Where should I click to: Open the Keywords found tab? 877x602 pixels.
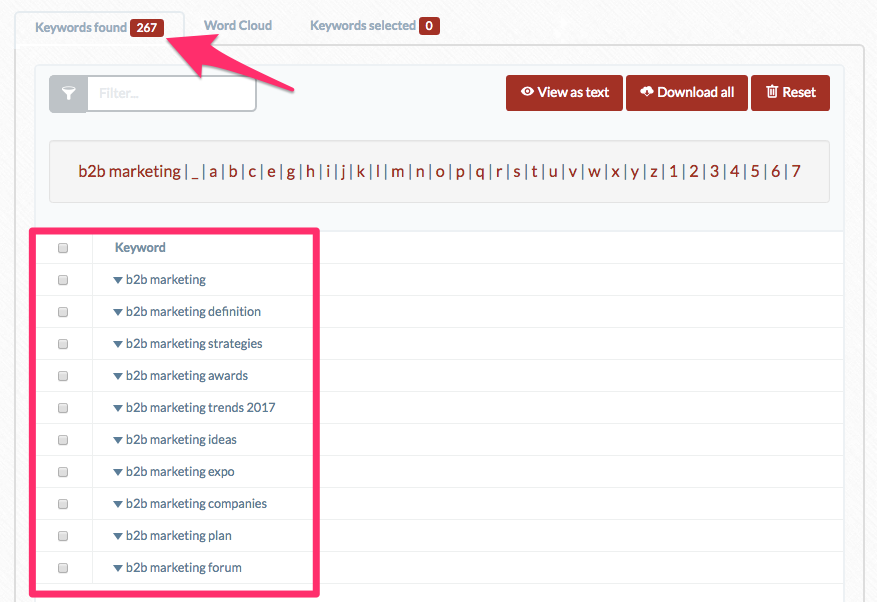(x=99, y=27)
